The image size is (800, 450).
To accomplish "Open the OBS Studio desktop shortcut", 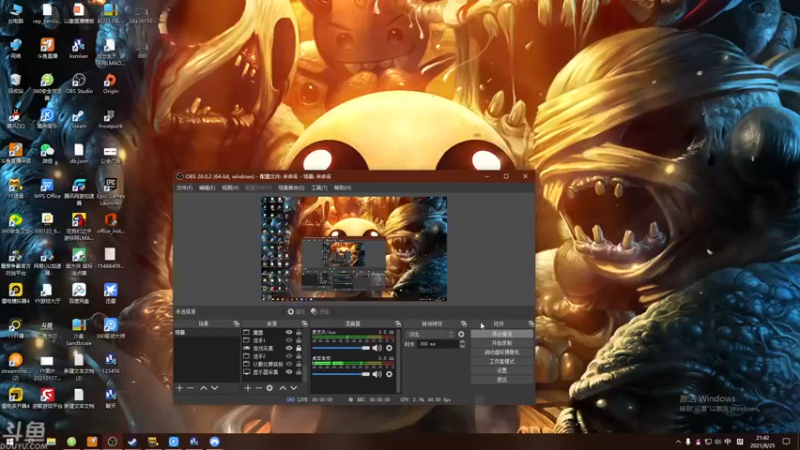I will [x=79, y=84].
